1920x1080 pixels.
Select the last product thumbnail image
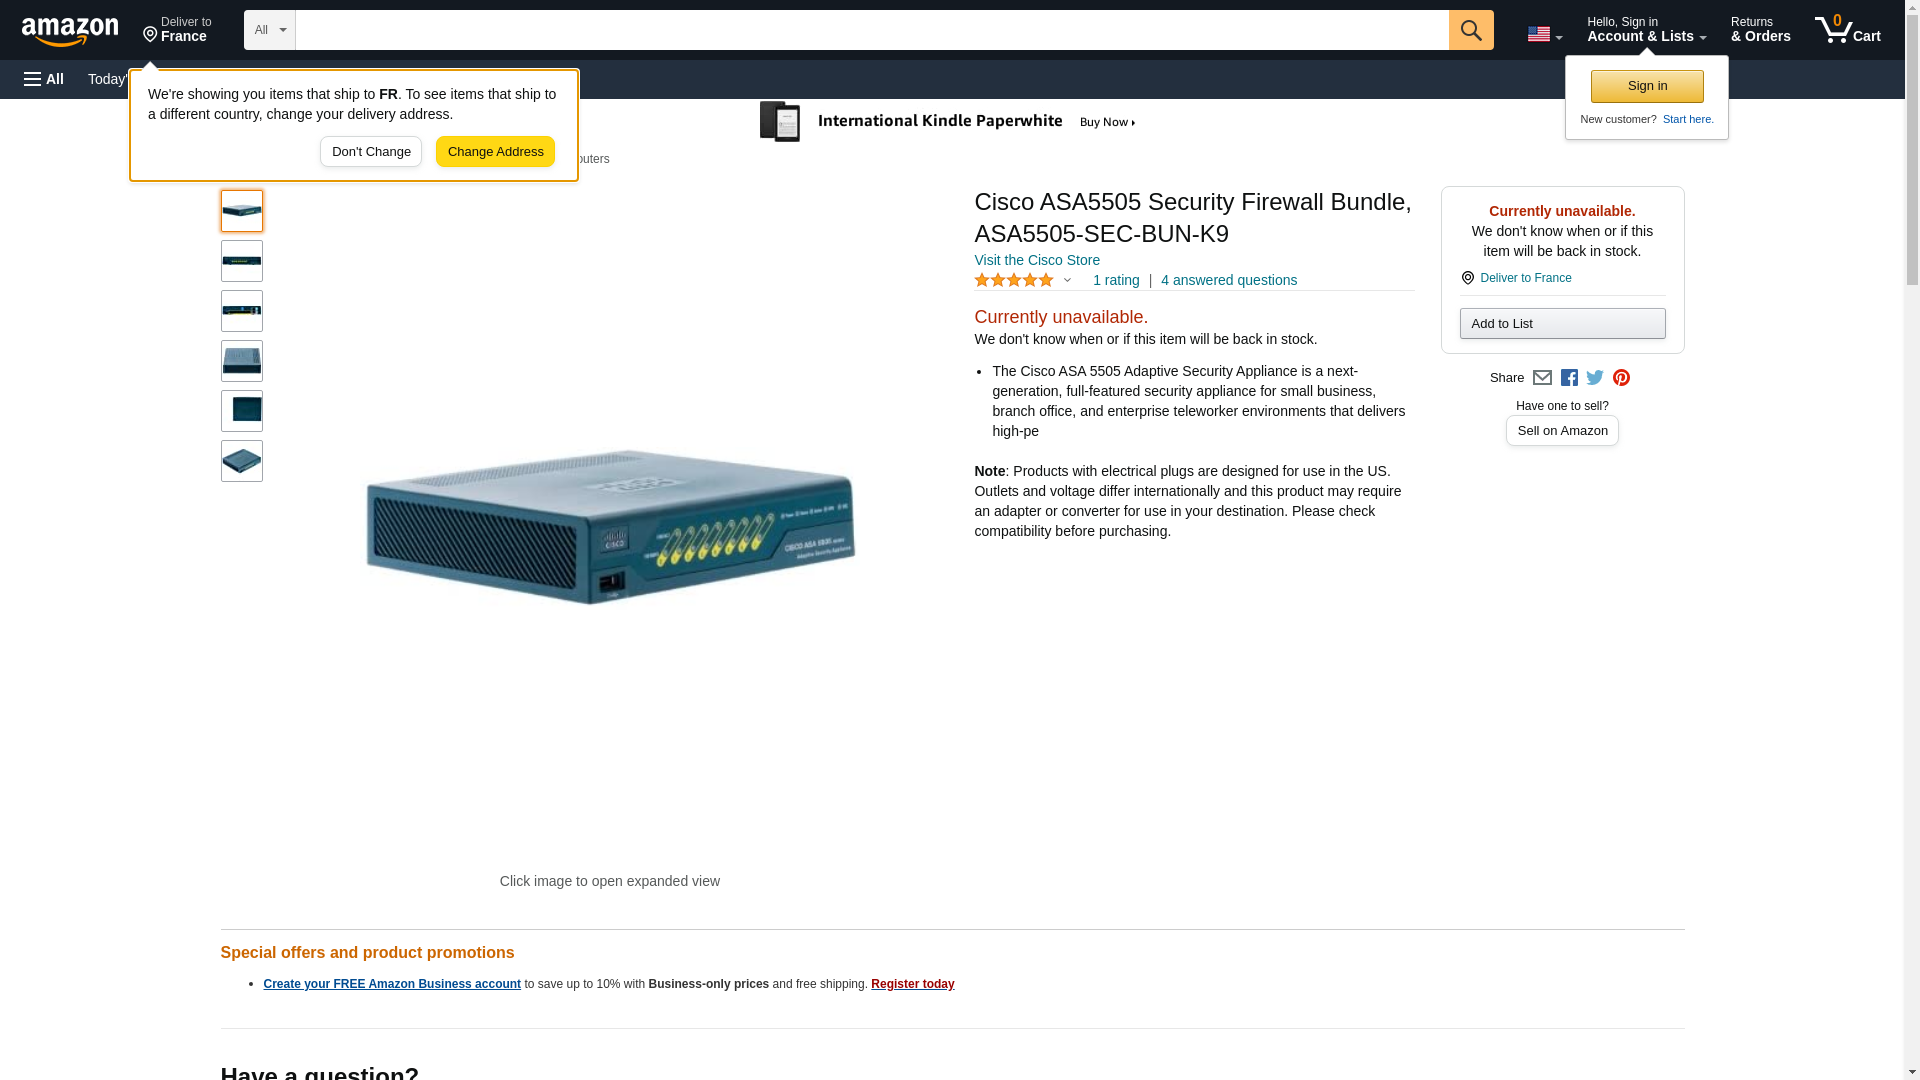(242, 461)
